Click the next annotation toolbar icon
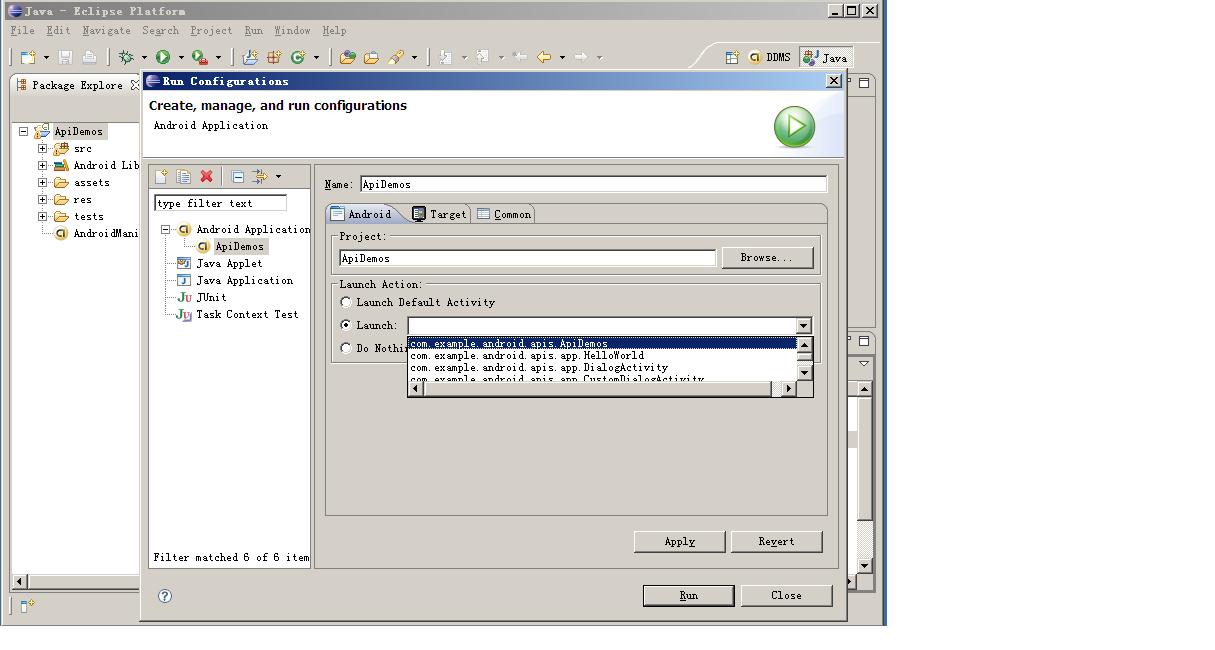The width and height of the screenshot is (1215, 650). click(x=446, y=58)
